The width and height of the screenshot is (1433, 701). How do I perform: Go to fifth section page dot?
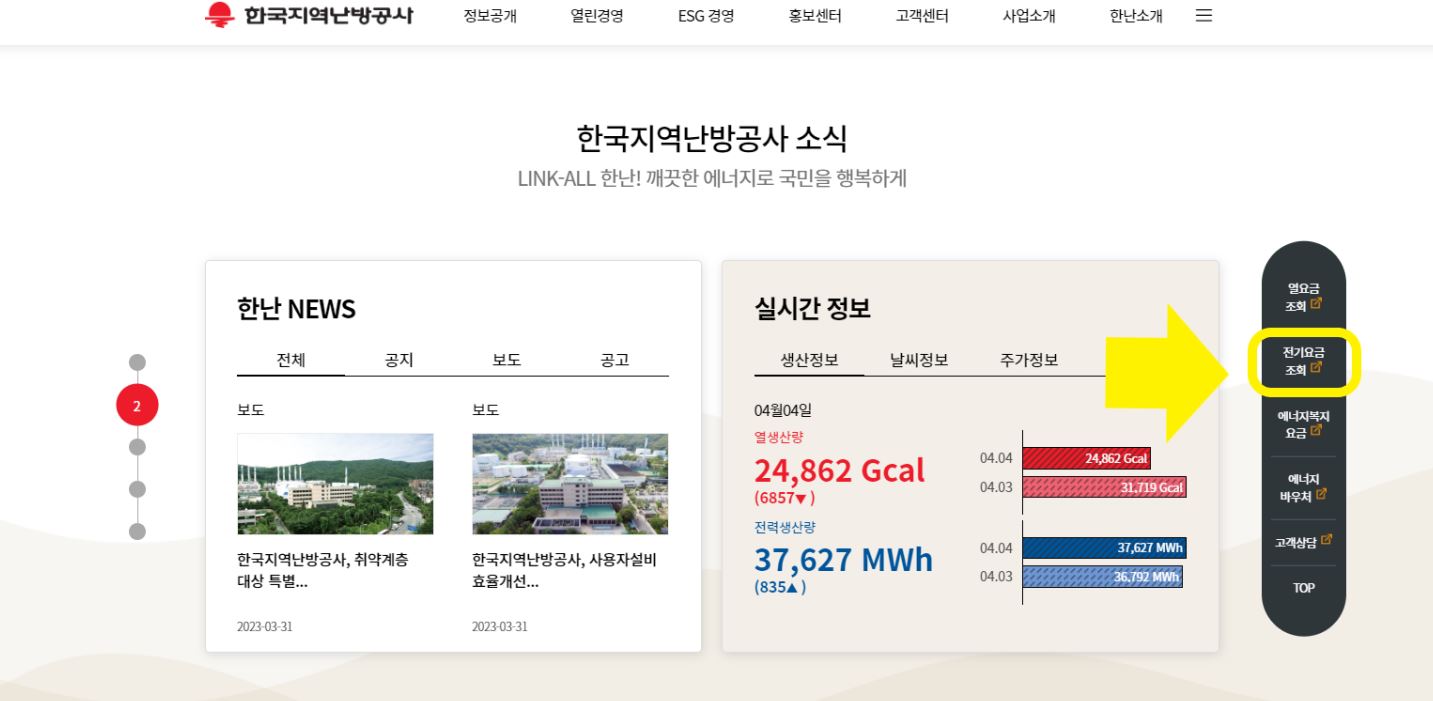point(138,531)
